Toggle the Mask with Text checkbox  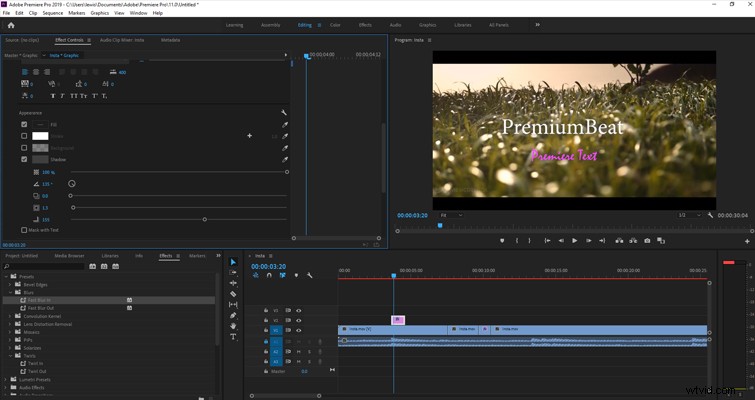(x=24, y=230)
